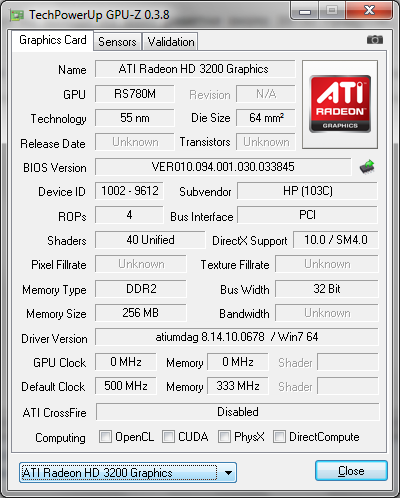Viewport: 400px width, 498px height.
Task: Click the ATI Radeon Graphics logo
Action: [340, 104]
